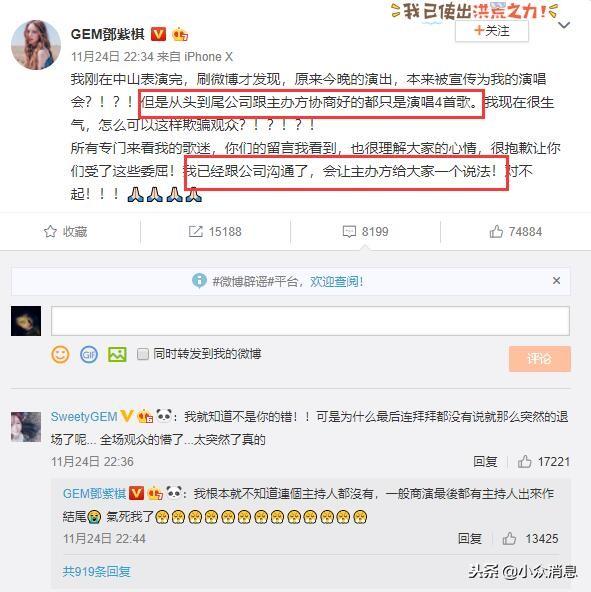Submit the comment with 评论 button
Screen dimensions: 591x592
coord(540,359)
